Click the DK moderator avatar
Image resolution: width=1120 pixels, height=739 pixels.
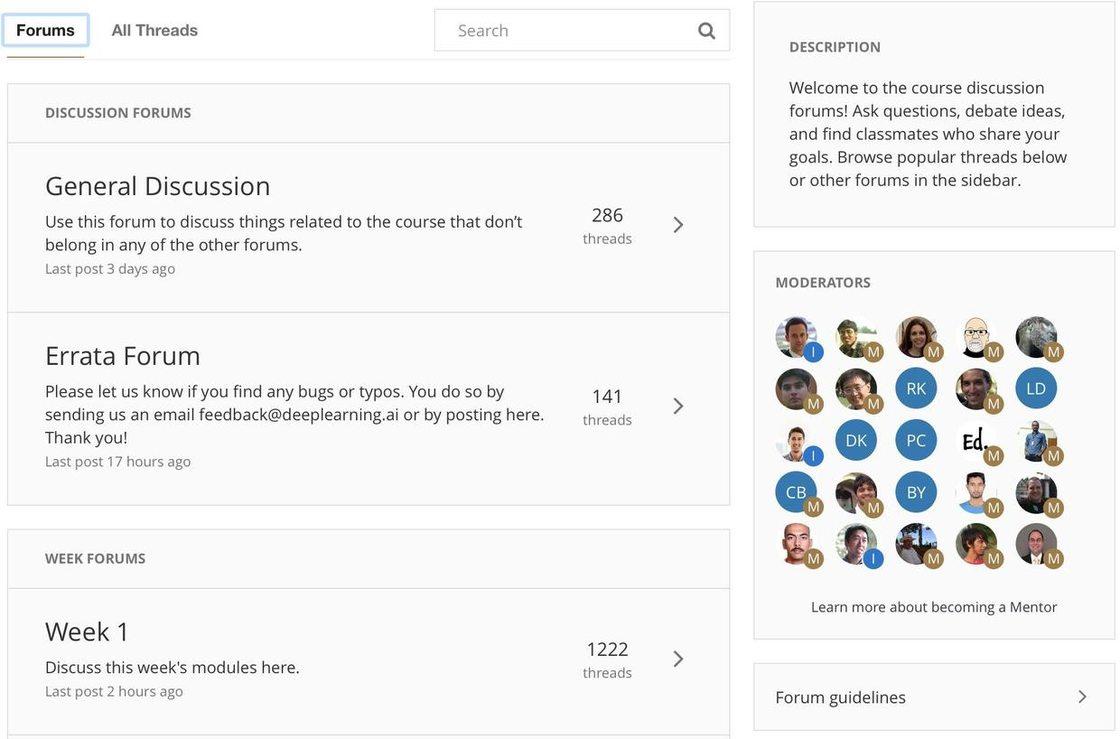click(856, 440)
